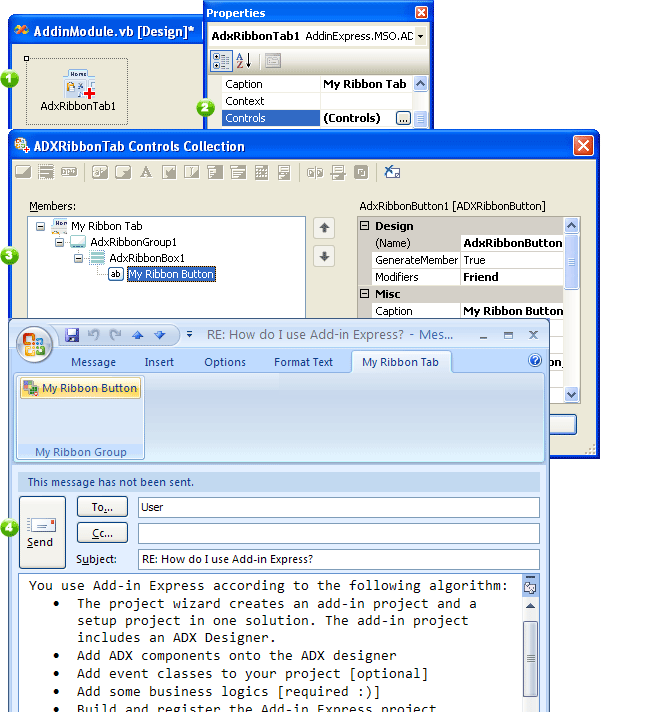Click the letter A label toolbar icon
Image resolution: width=645 pixels, height=712 pixels.
[146, 172]
